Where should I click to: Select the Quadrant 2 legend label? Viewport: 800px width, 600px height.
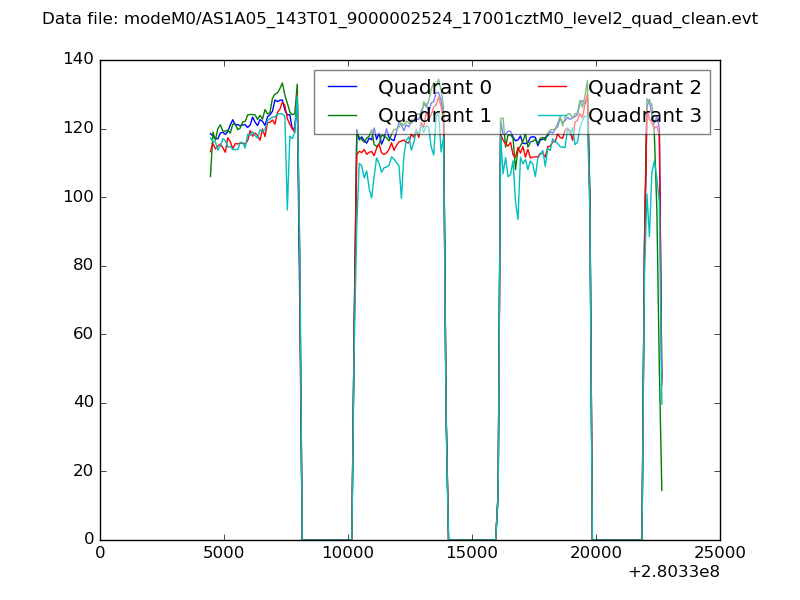644,88
